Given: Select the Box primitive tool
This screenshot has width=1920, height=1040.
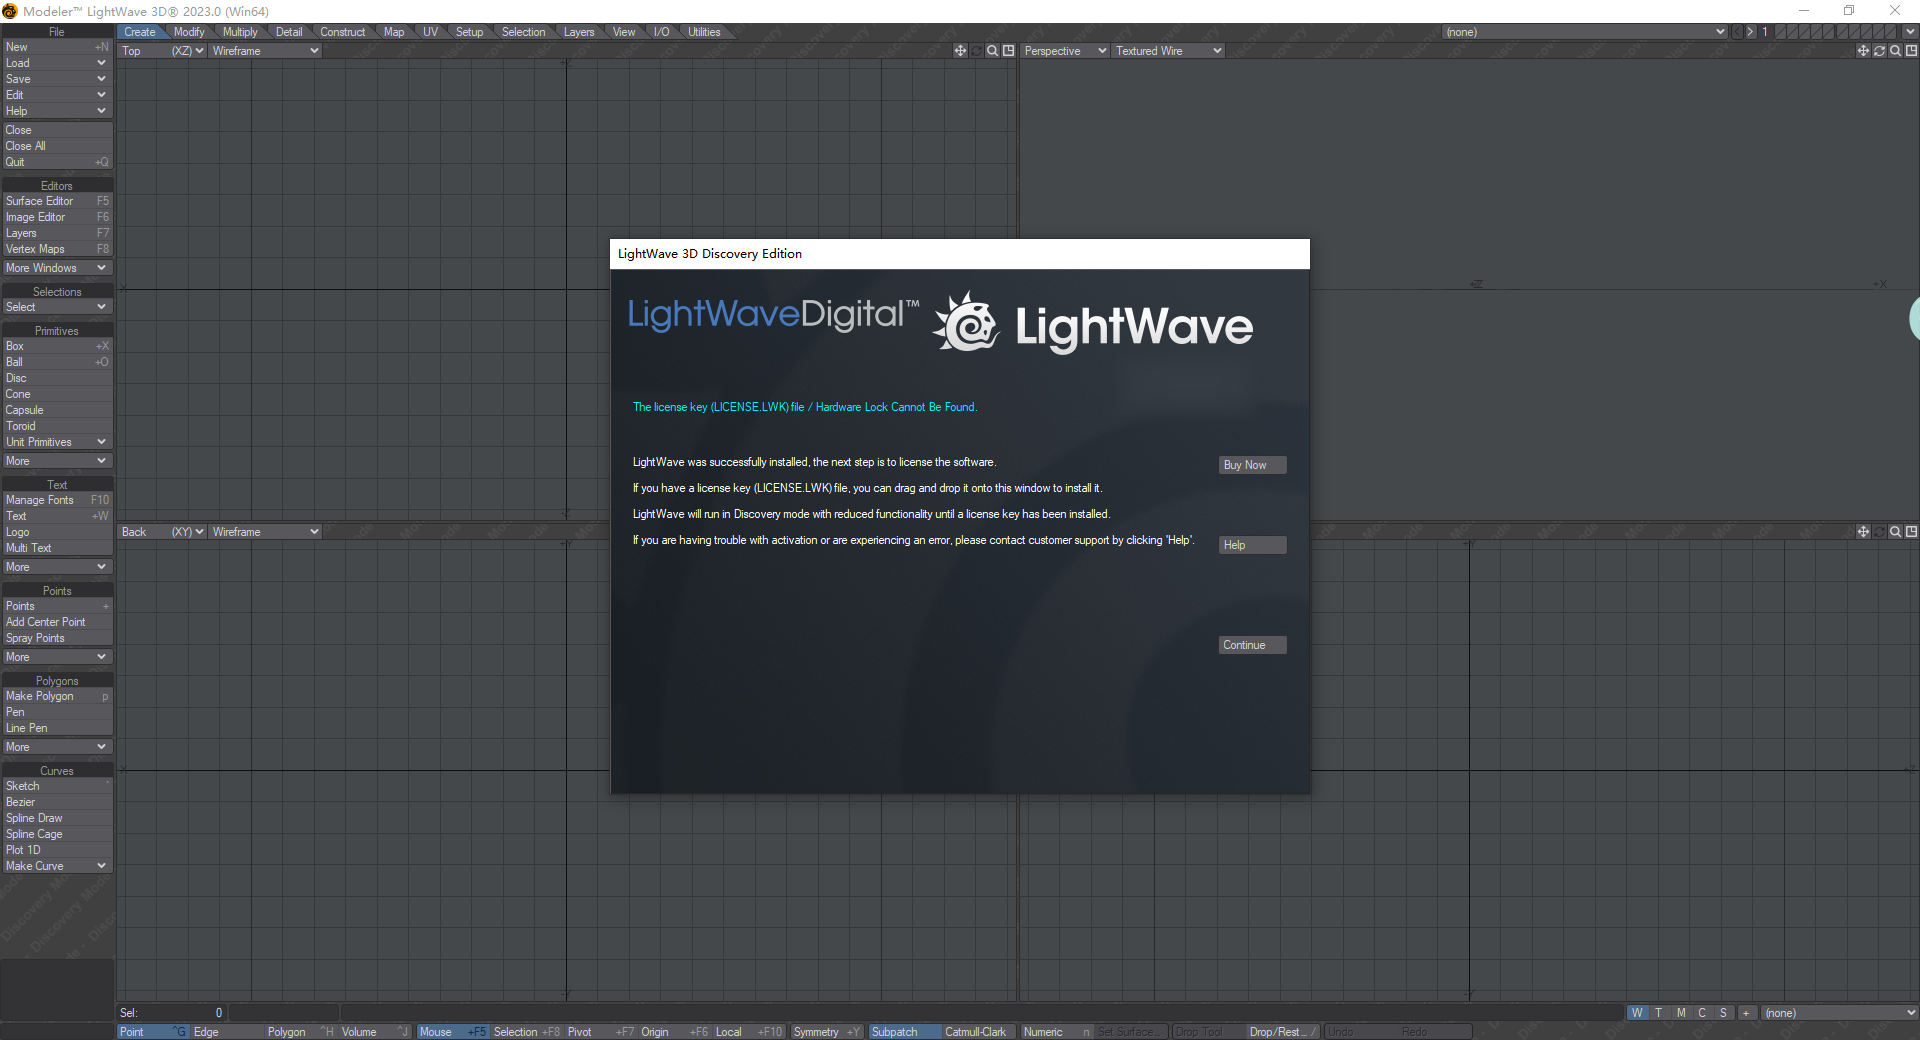Looking at the screenshot, I should pos(57,346).
